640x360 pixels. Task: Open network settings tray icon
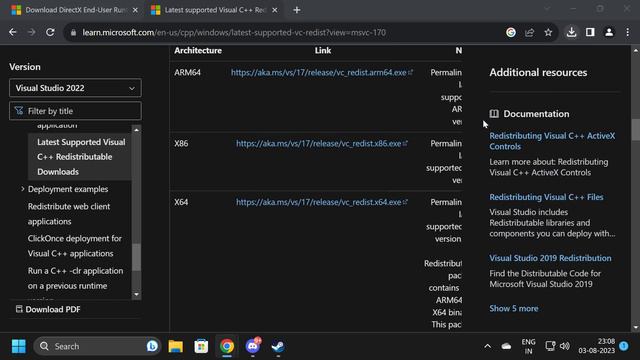[550, 346]
